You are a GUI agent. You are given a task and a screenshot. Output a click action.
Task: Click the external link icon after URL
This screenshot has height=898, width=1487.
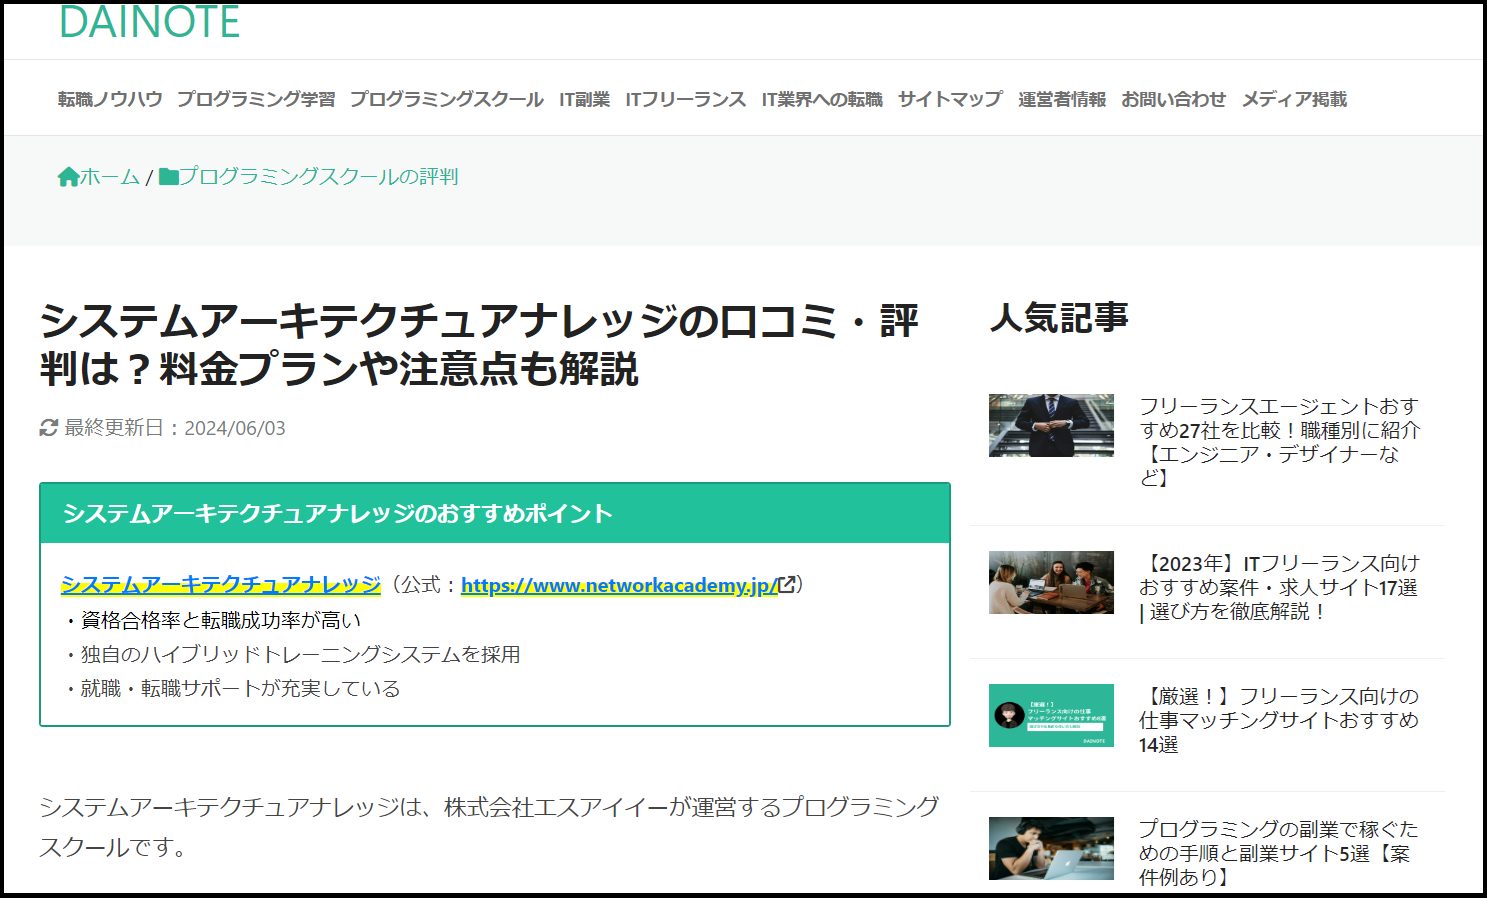pyautogui.click(x=787, y=584)
